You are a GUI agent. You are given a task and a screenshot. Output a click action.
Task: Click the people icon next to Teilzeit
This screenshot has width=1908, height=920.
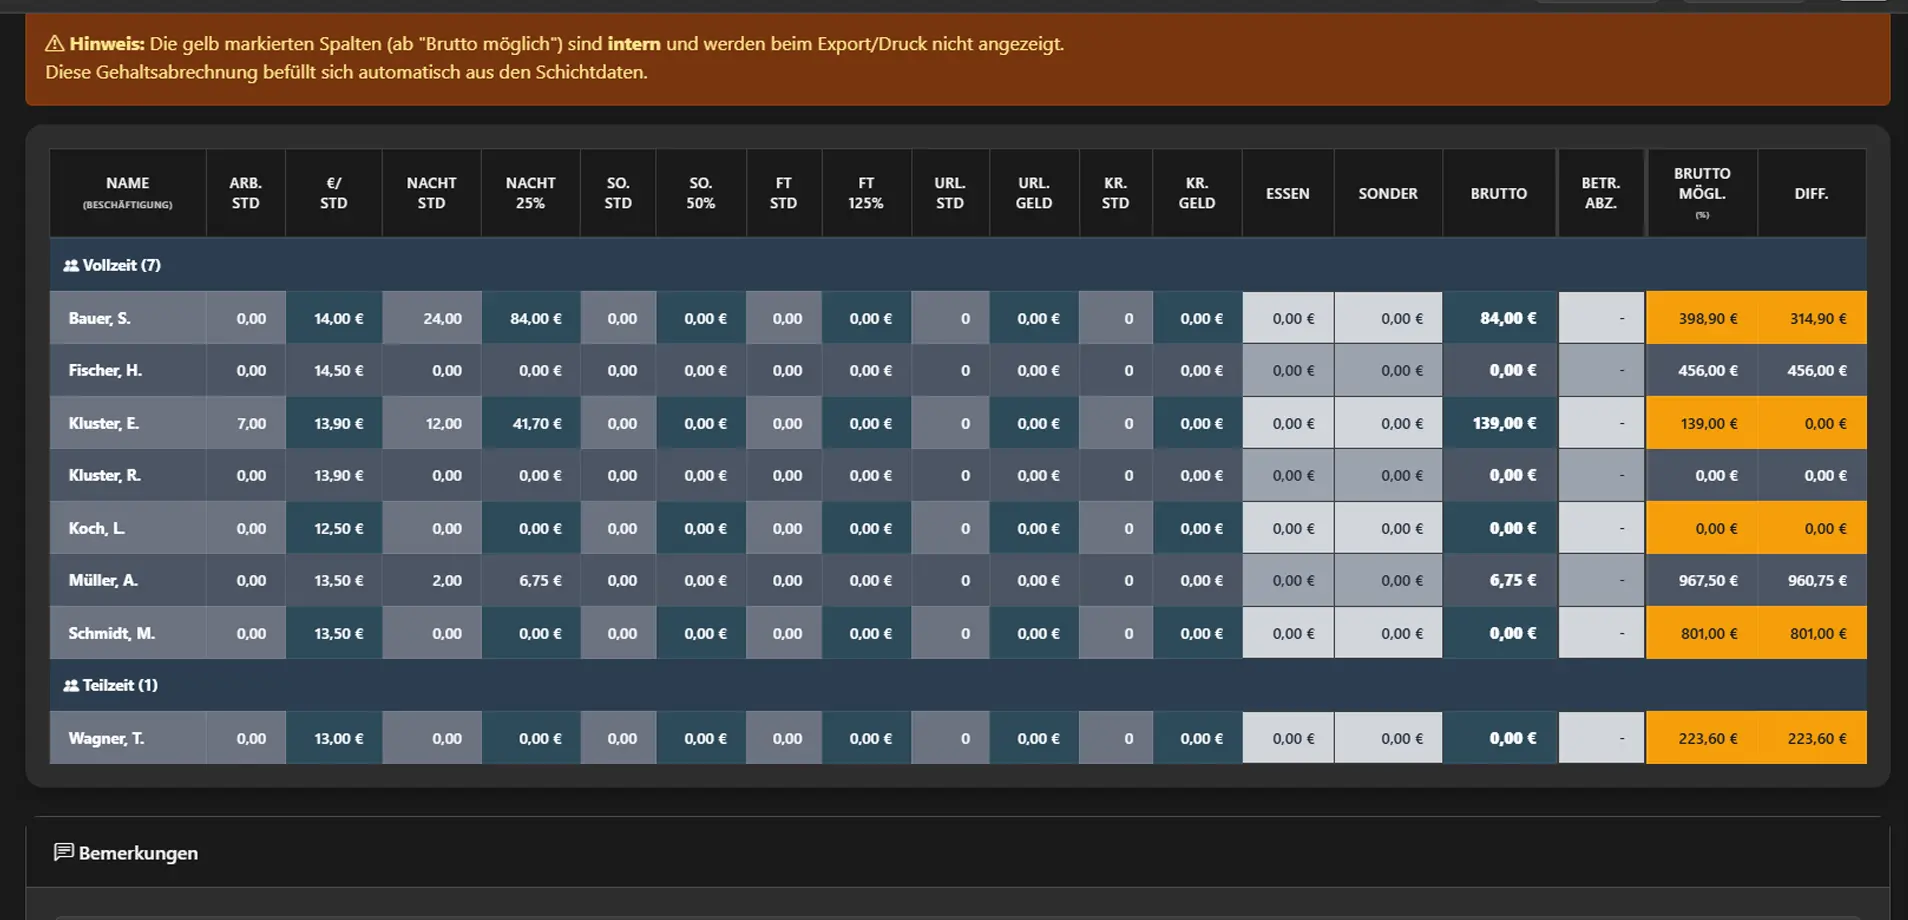tap(71, 686)
